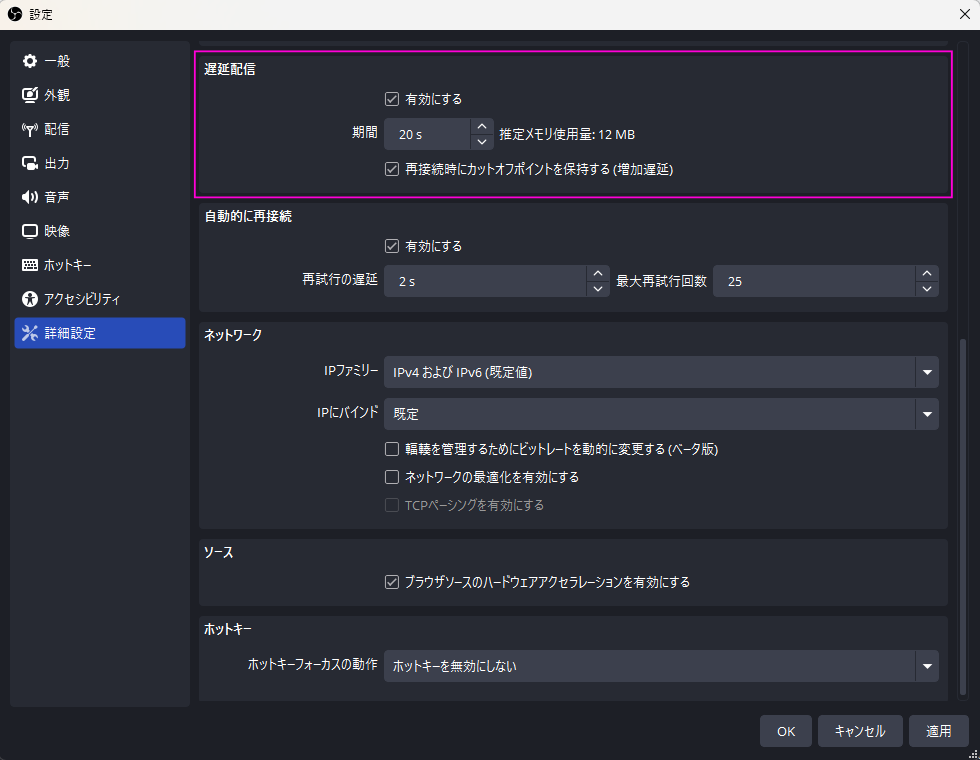This screenshot has height=760, width=980.
Task: Expand the IPにバインド dropdown
Action: 661,414
